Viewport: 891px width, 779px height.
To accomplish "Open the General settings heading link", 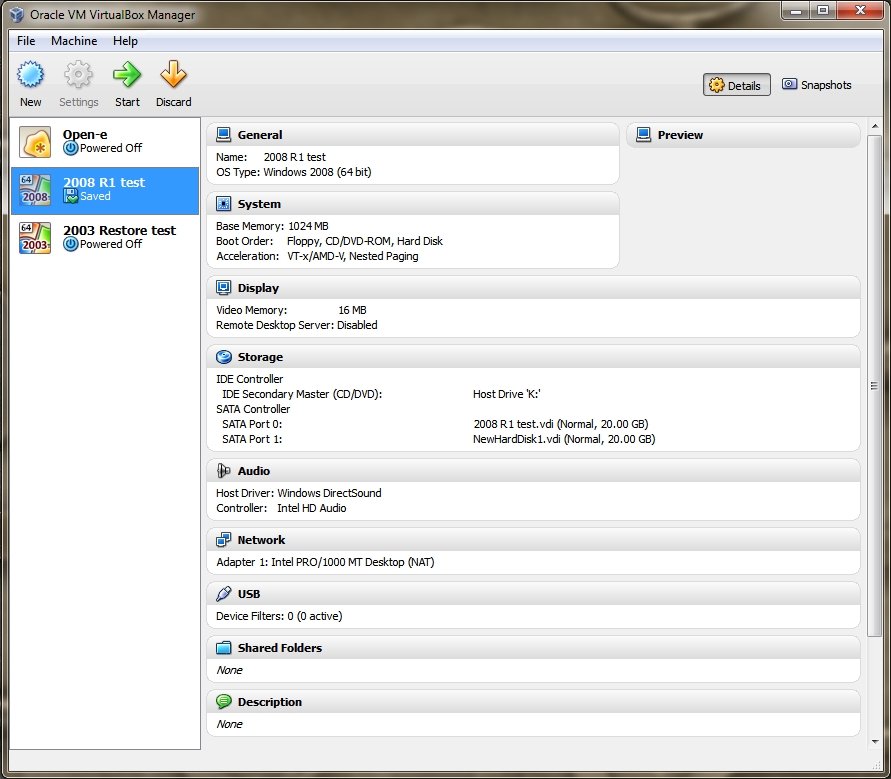I will coord(260,135).
